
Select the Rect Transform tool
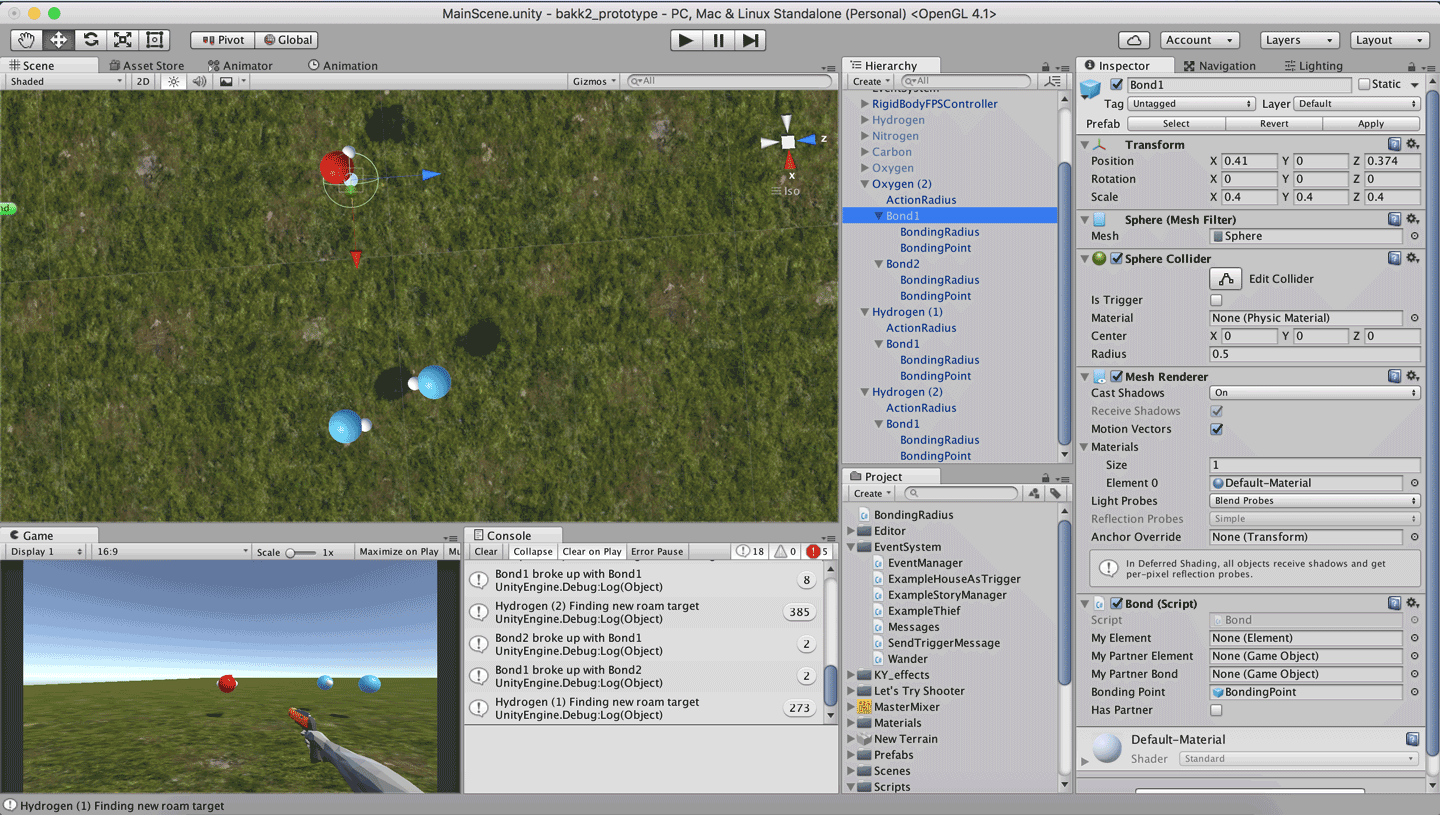click(x=155, y=40)
